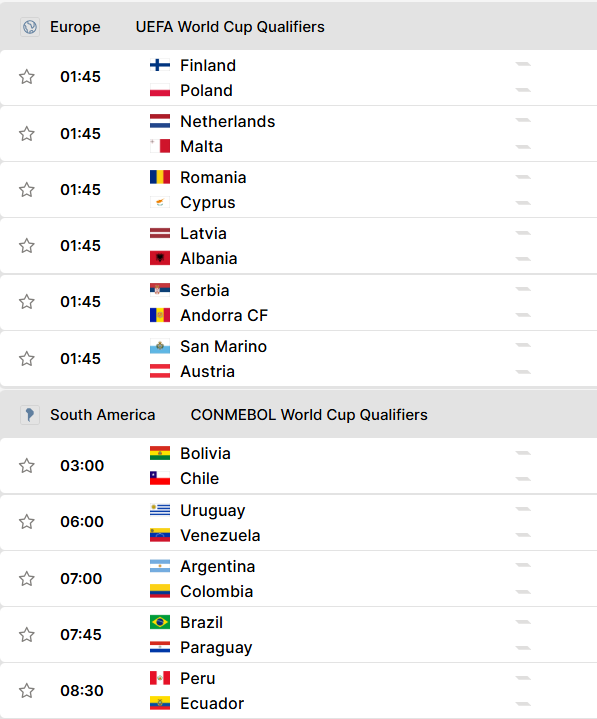Click the South America region icon

pyautogui.click(x=30, y=415)
